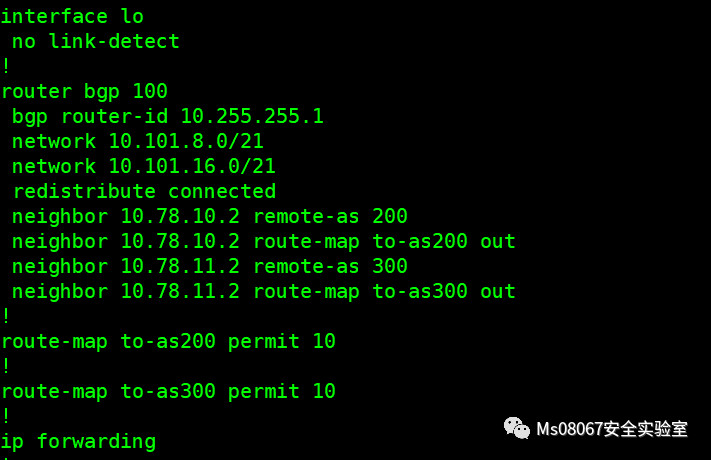Click the WeChat logo in the watermark
Screen dimensions: 711x460
[x=517, y=428]
